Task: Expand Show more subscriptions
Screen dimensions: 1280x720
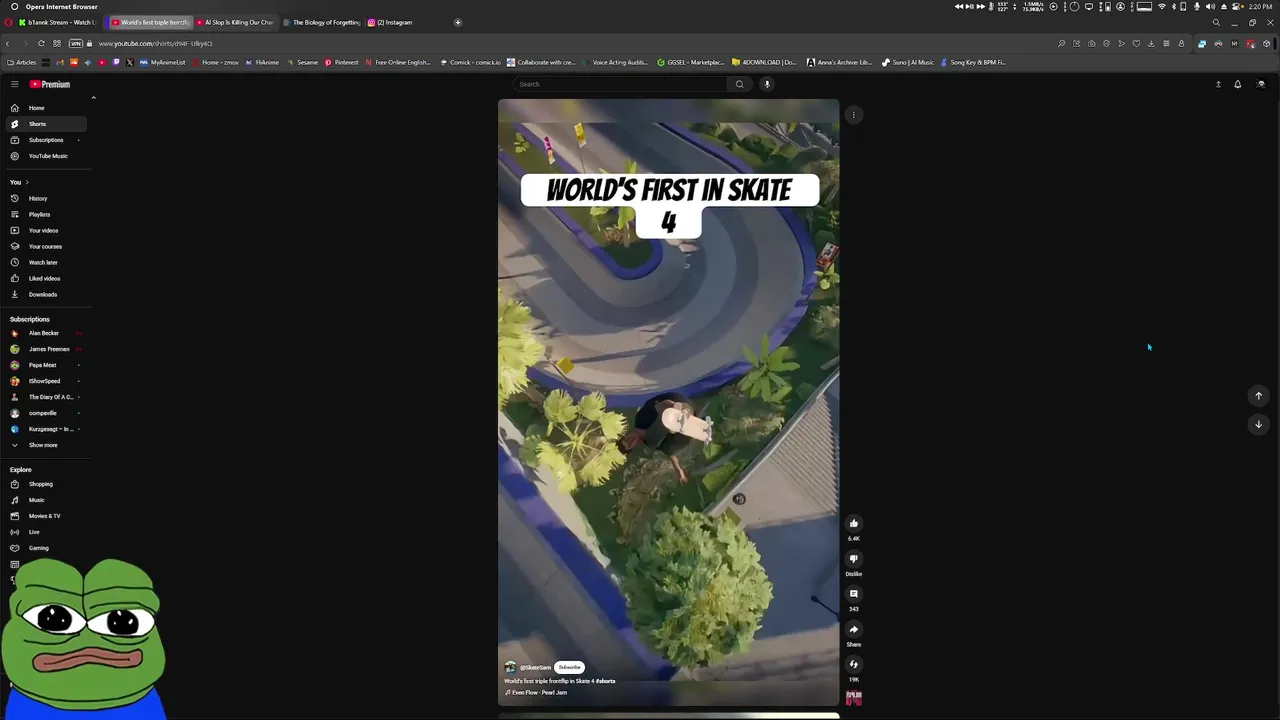Action: 45,445
